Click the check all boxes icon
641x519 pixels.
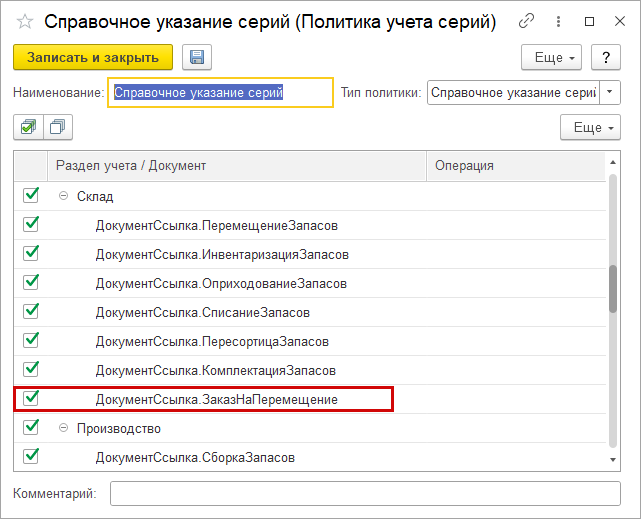27,127
